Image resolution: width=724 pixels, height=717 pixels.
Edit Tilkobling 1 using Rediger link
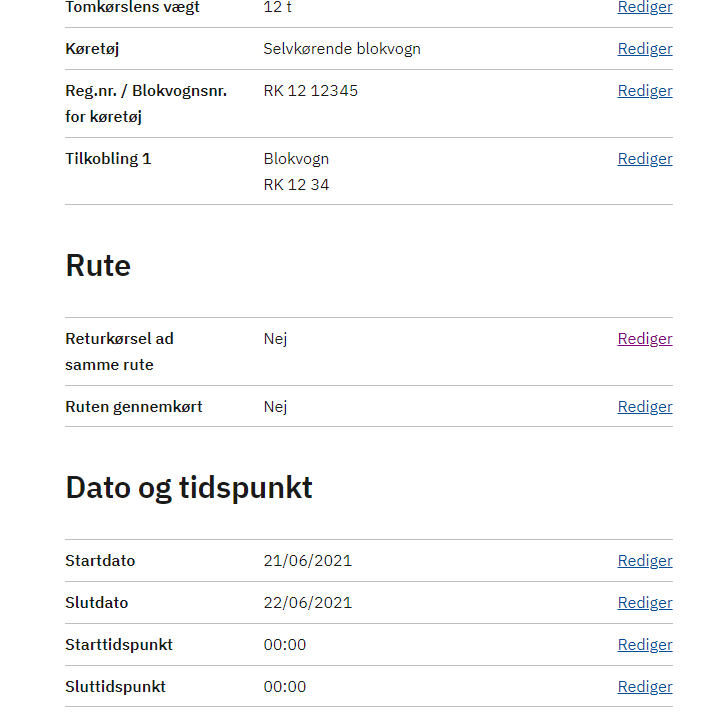(644, 159)
